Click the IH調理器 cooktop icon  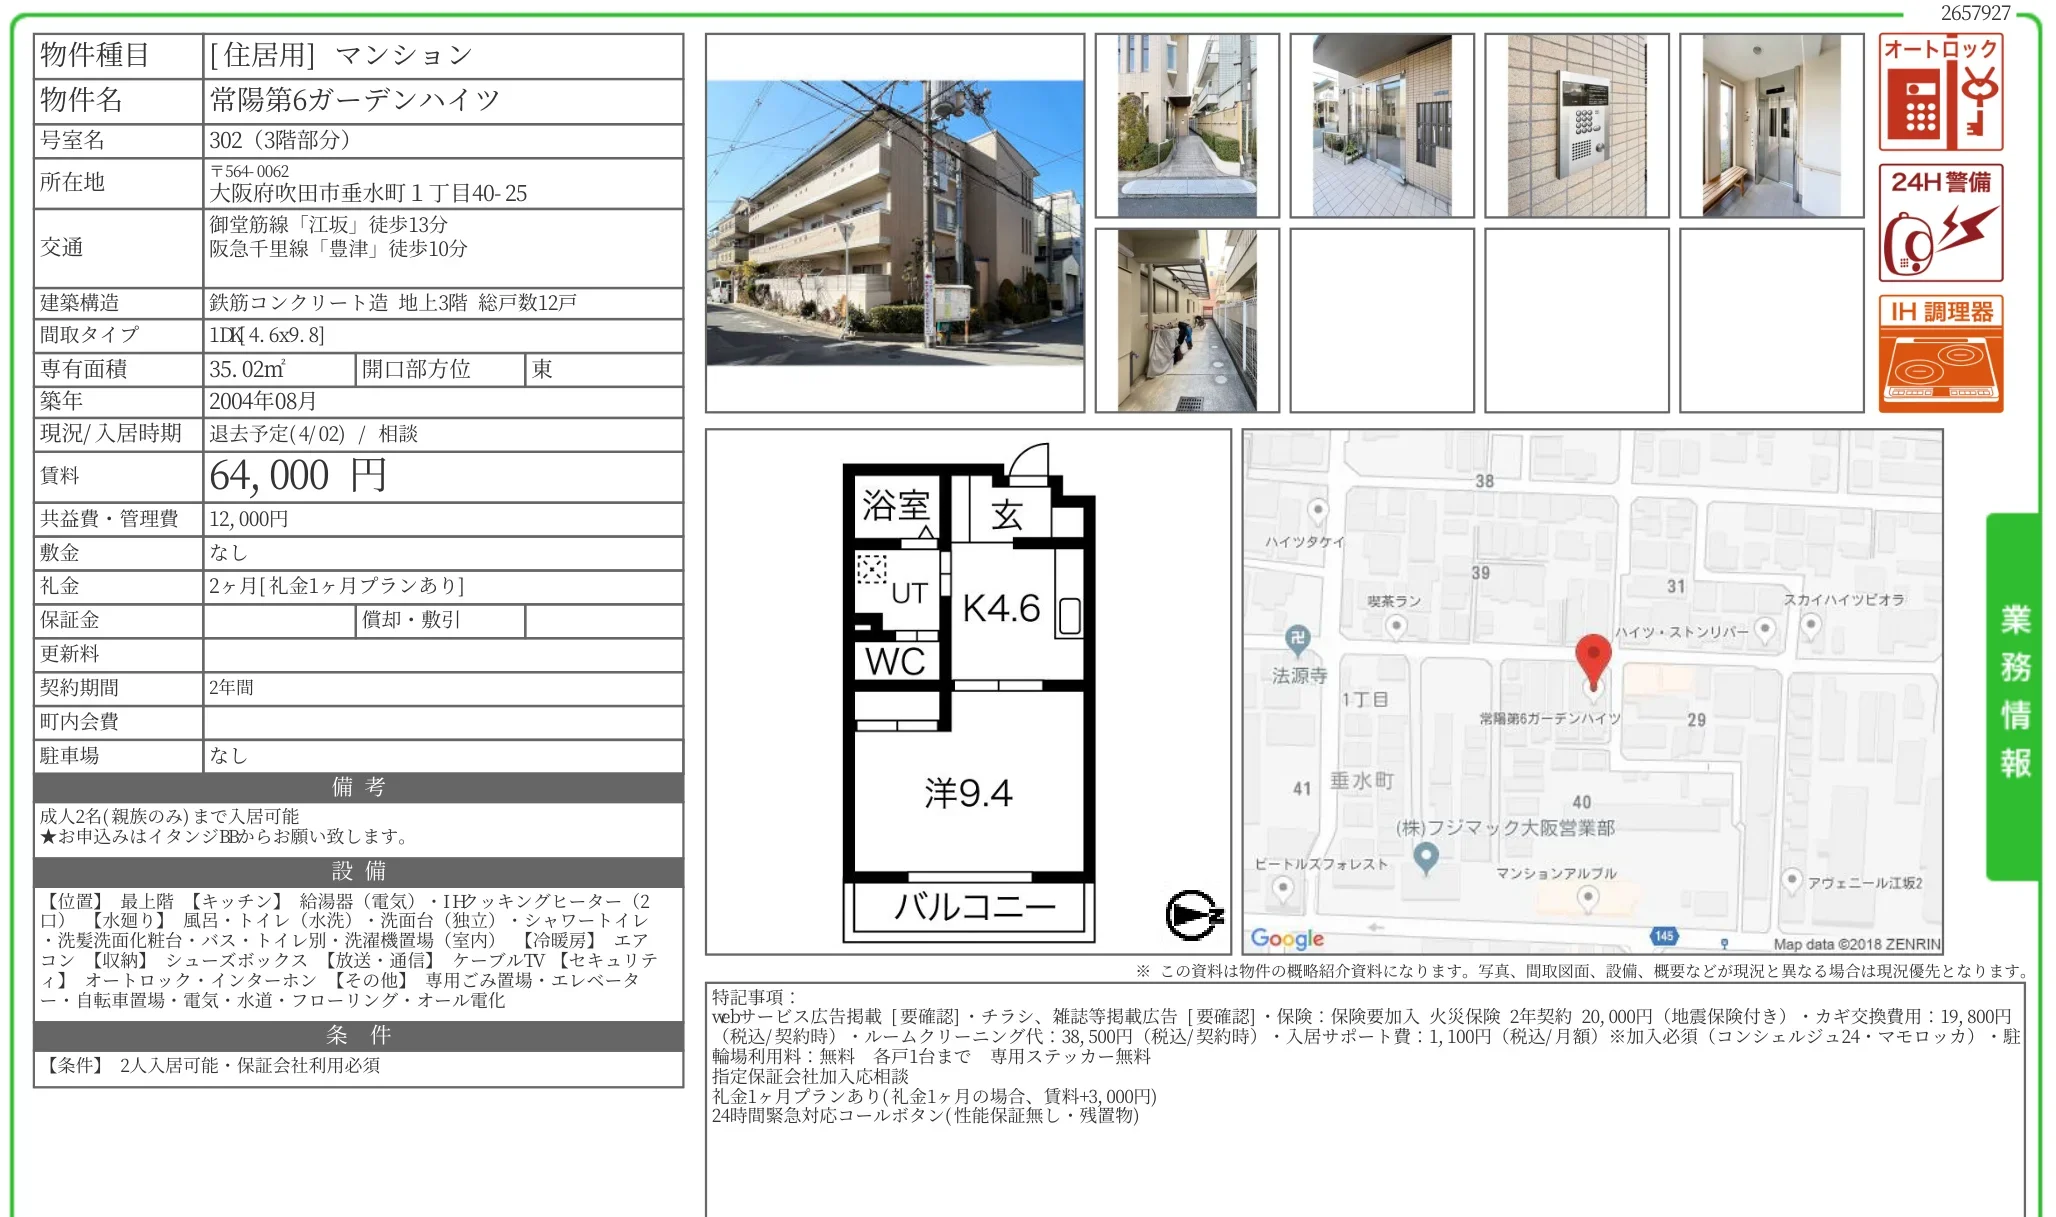pos(1940,354)
